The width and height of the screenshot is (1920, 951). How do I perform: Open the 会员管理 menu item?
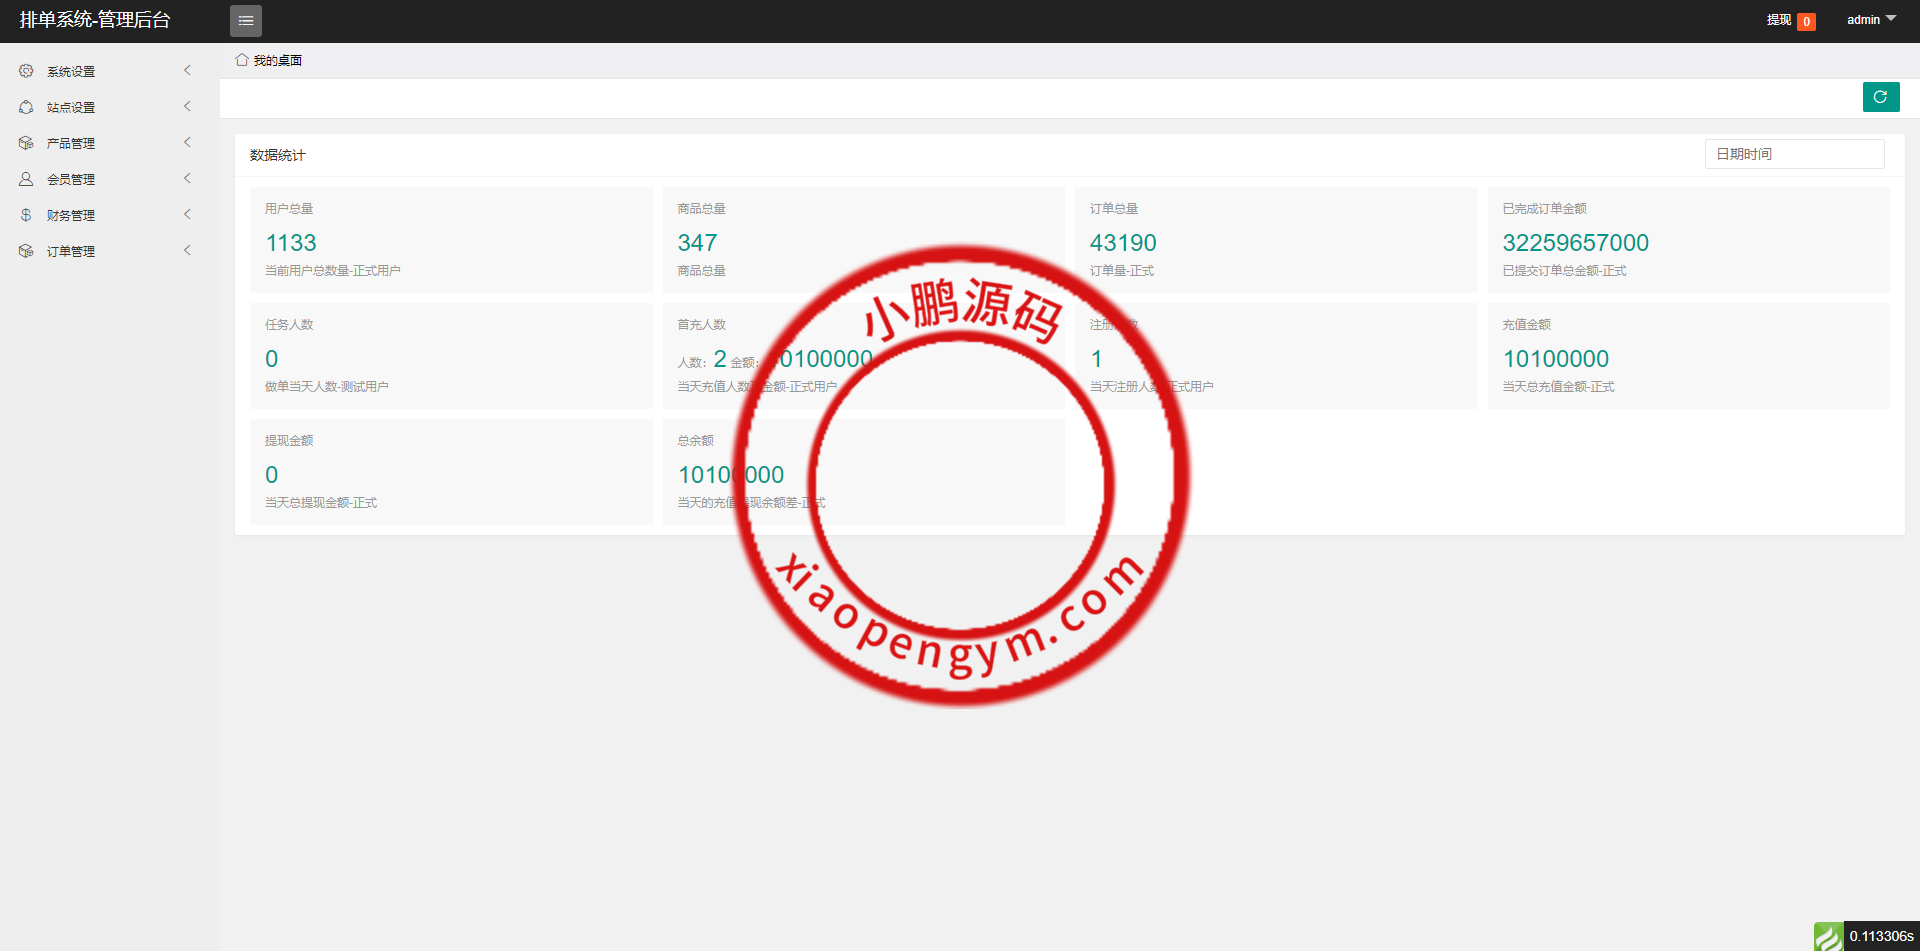click(71, 180)
